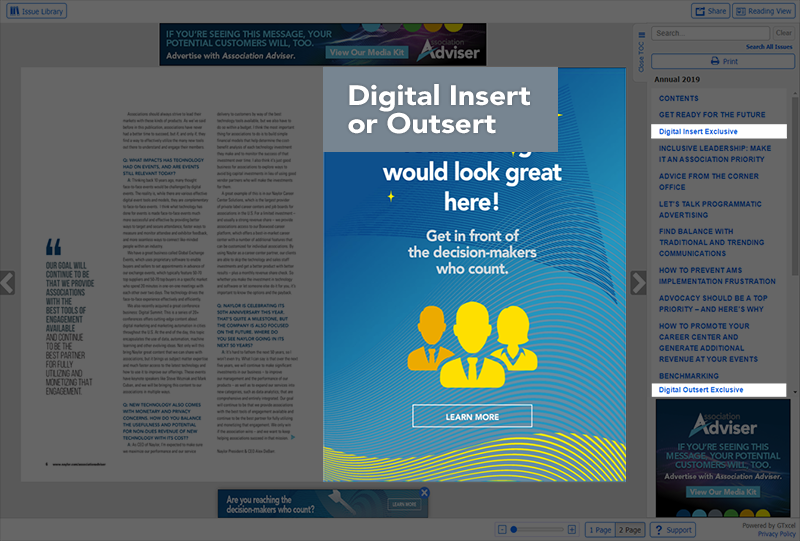The image size is (800, 541).
Task: Open the Issue Library
Action: tap(35, 11)
